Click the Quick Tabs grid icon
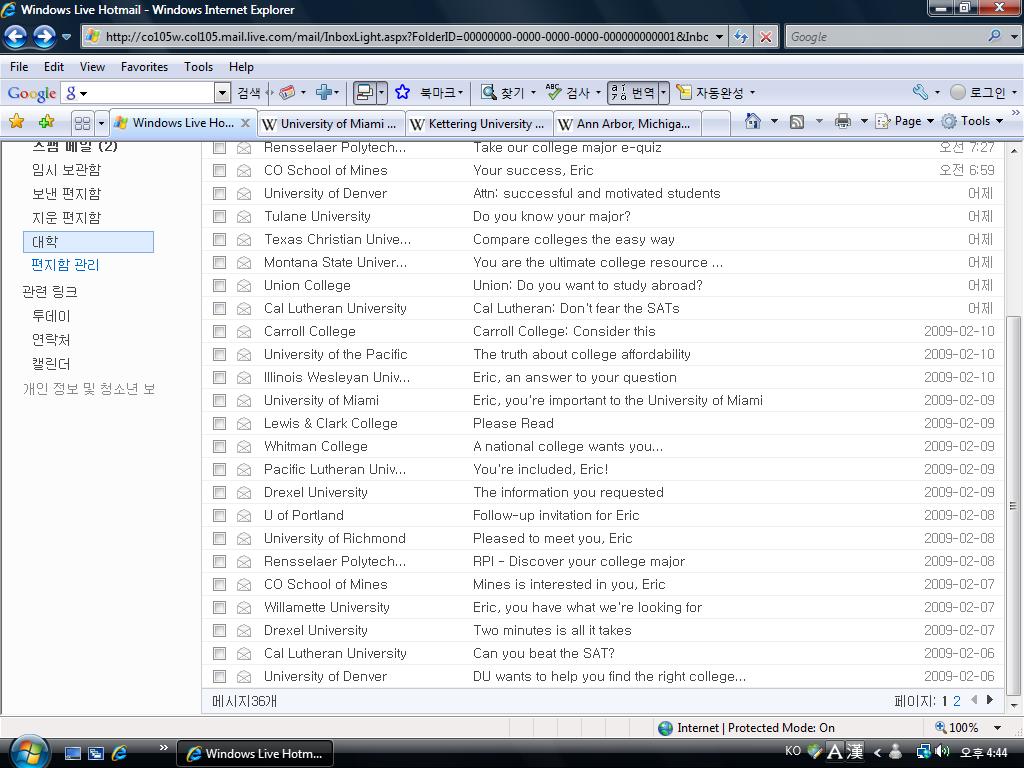 pyautogui.click(x=82, y=123)
